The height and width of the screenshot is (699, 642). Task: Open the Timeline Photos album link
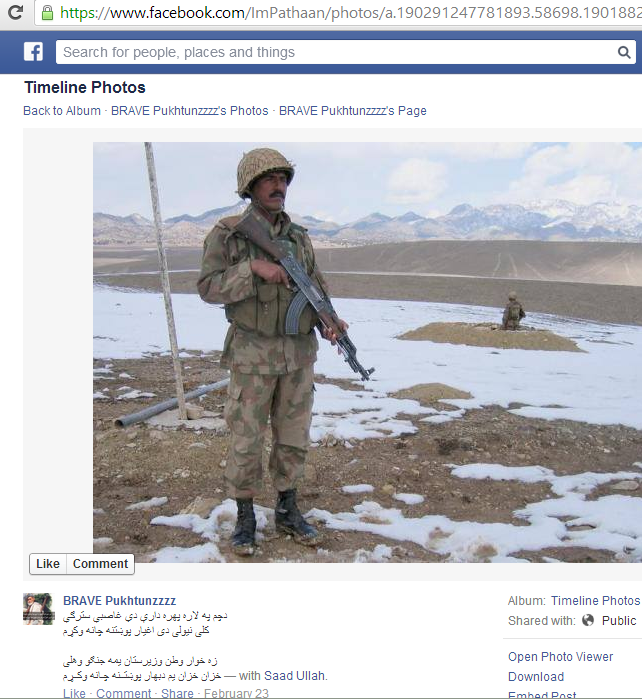[596, 600]
